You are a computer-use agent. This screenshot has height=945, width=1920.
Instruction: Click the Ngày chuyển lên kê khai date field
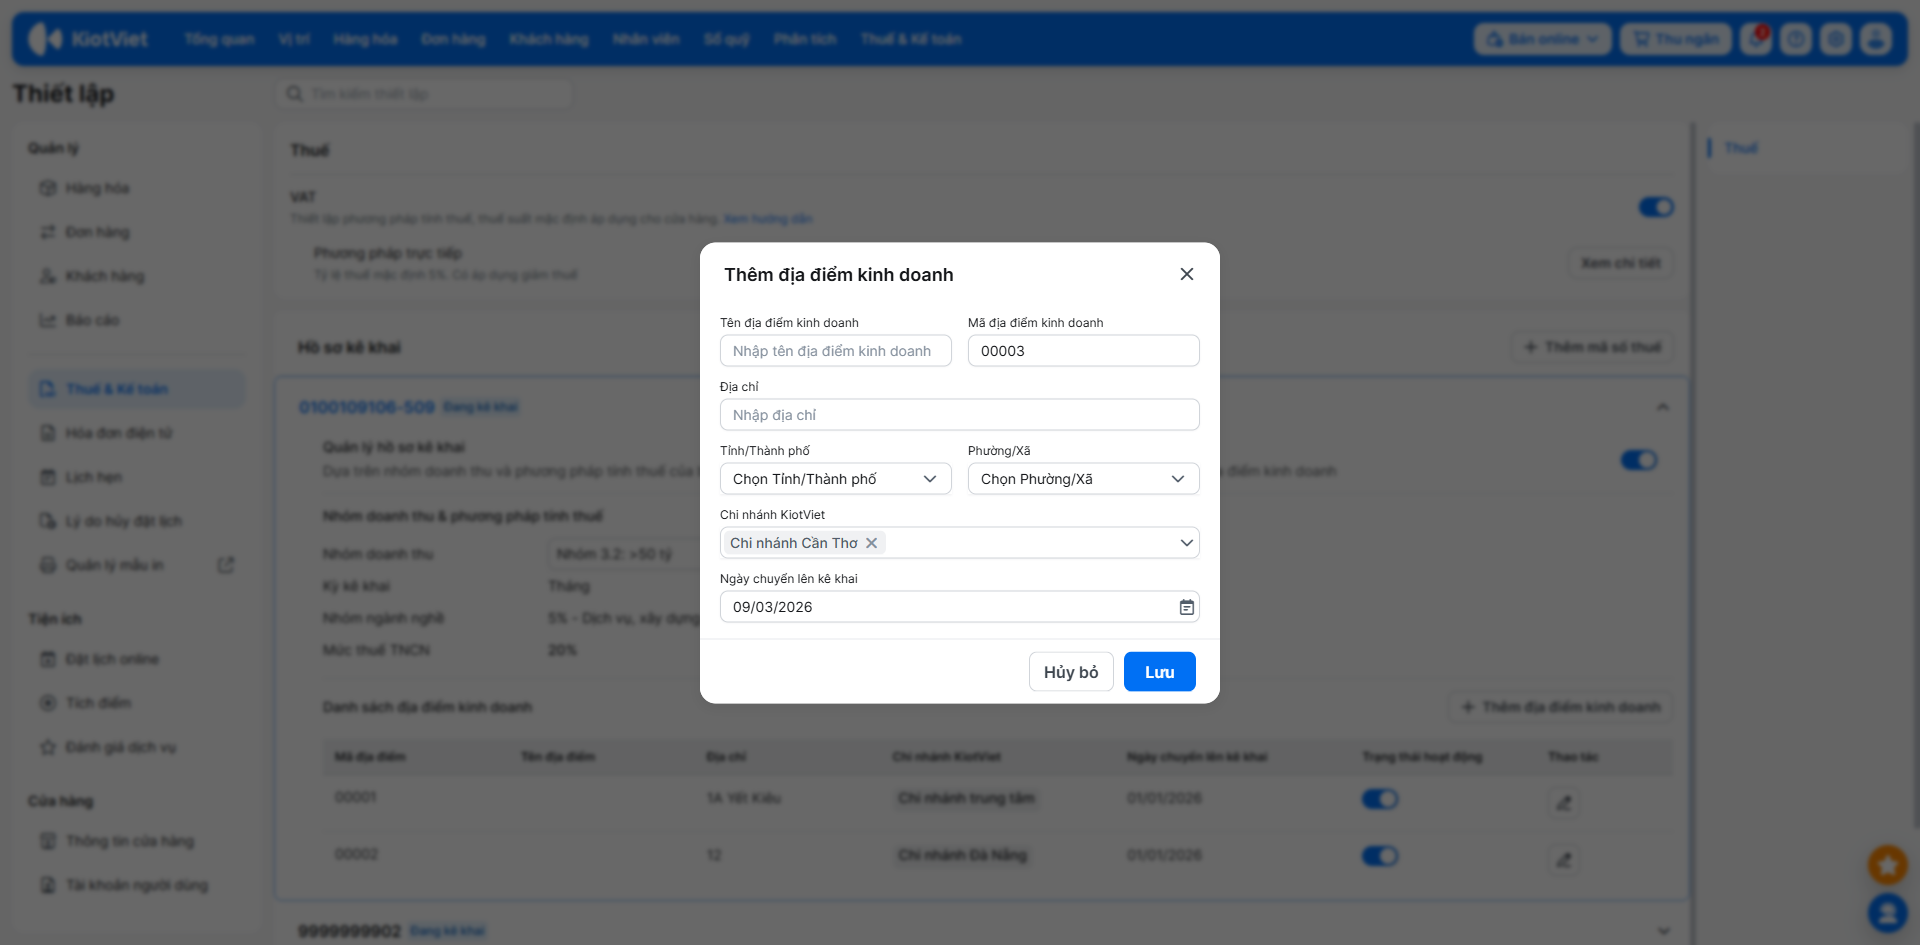pyautogui.click(x=959, y=607)
